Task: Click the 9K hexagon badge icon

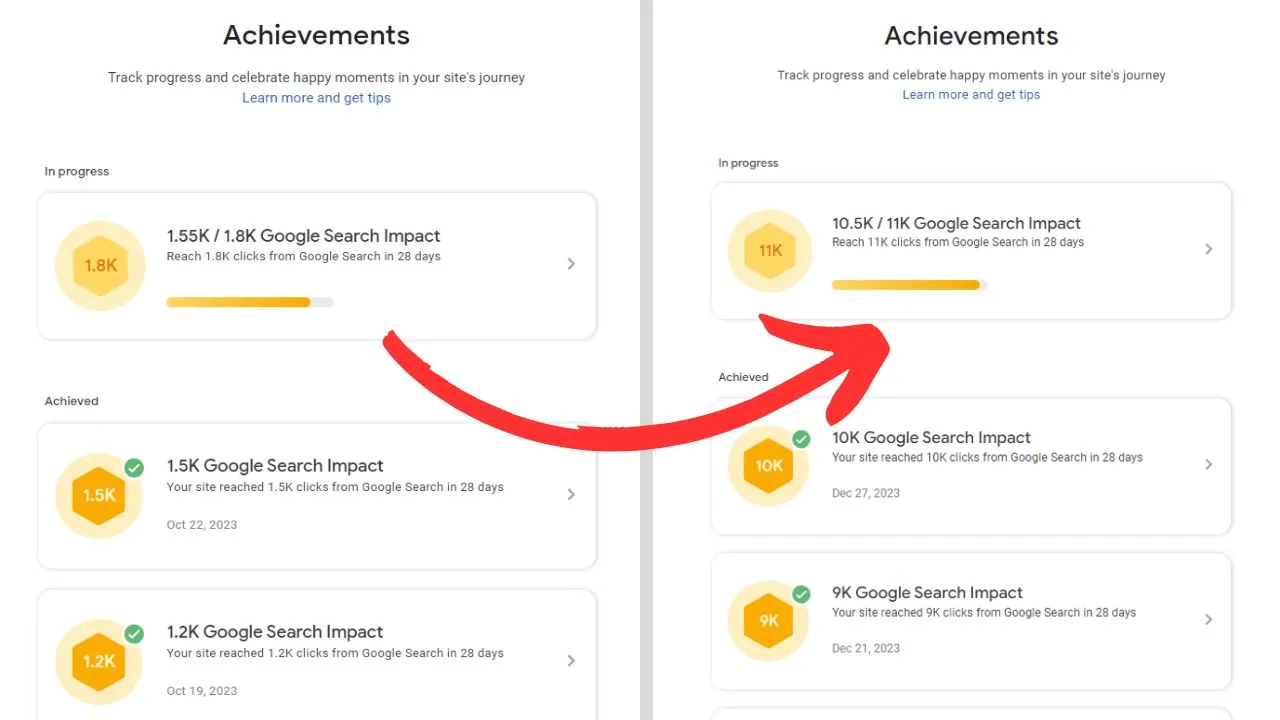Action: point(769,620)
